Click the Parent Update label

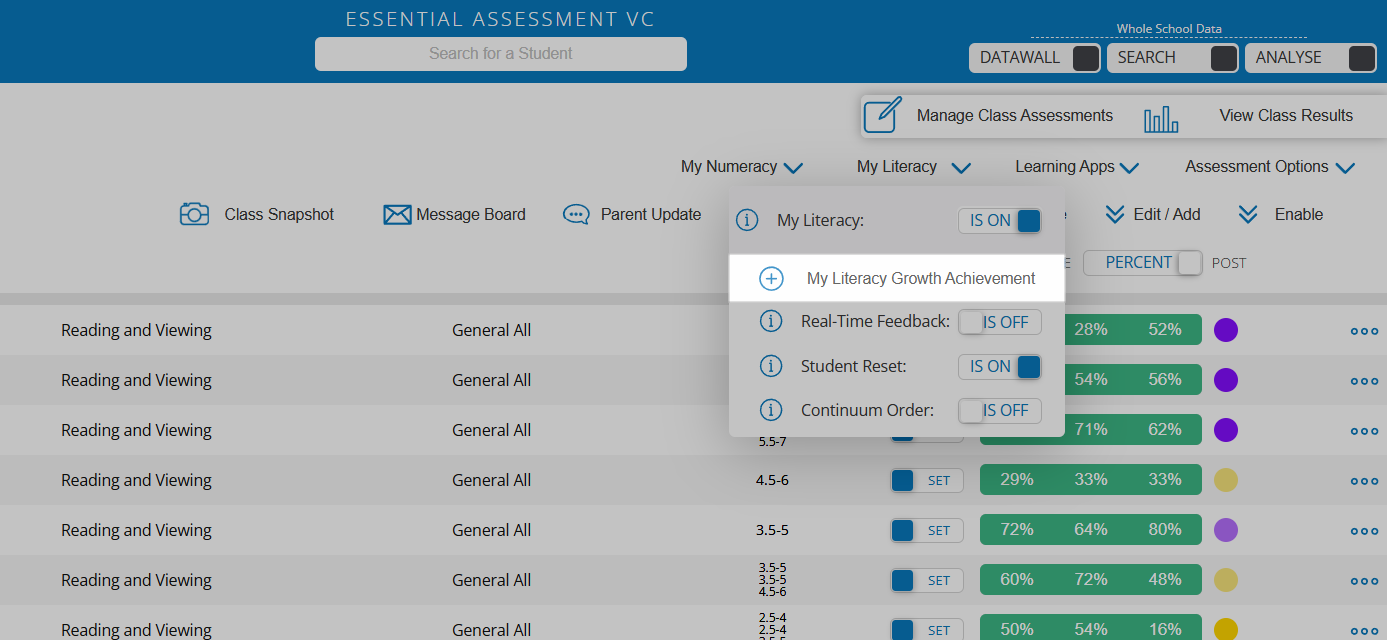click(x=651, y=215)
